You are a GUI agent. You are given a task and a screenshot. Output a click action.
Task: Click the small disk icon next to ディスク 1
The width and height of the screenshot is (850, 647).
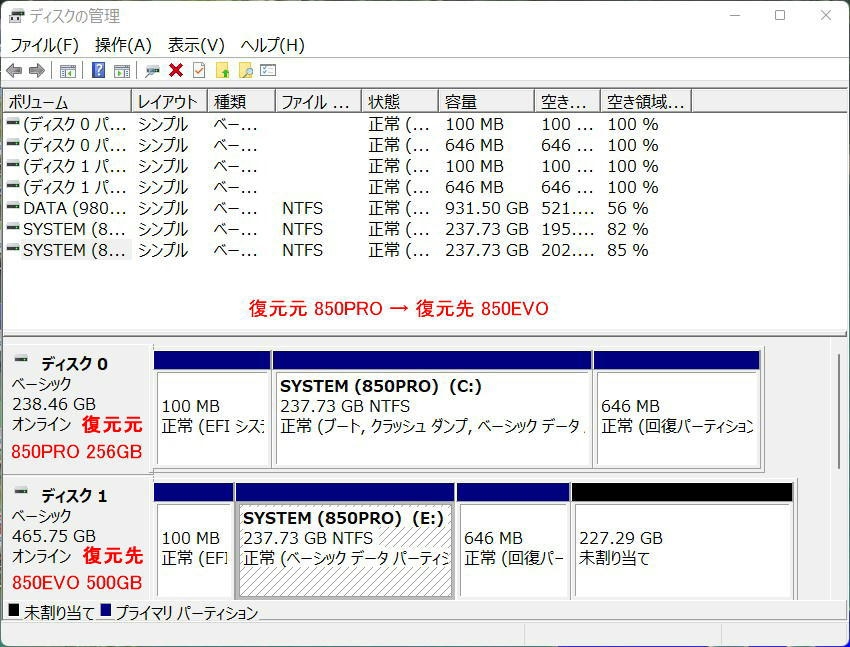pos(21,491)
